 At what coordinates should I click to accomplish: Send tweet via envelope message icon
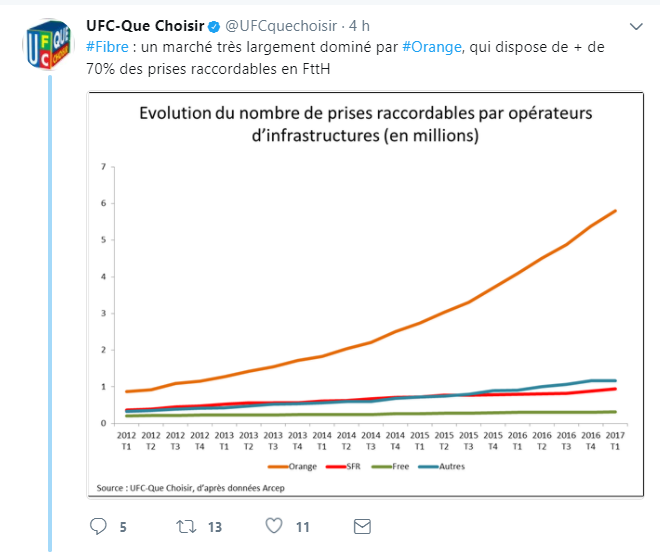[363, 526]
